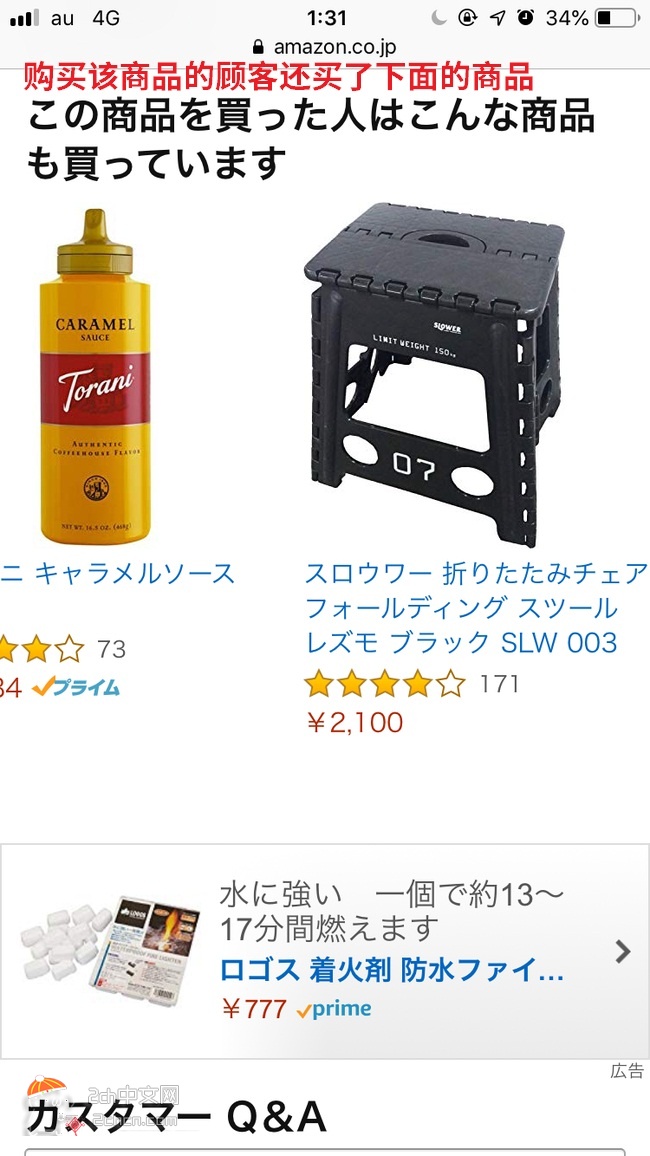
Task: Open the スロウワー folding chair title link
Action: [x=476, y=607]
